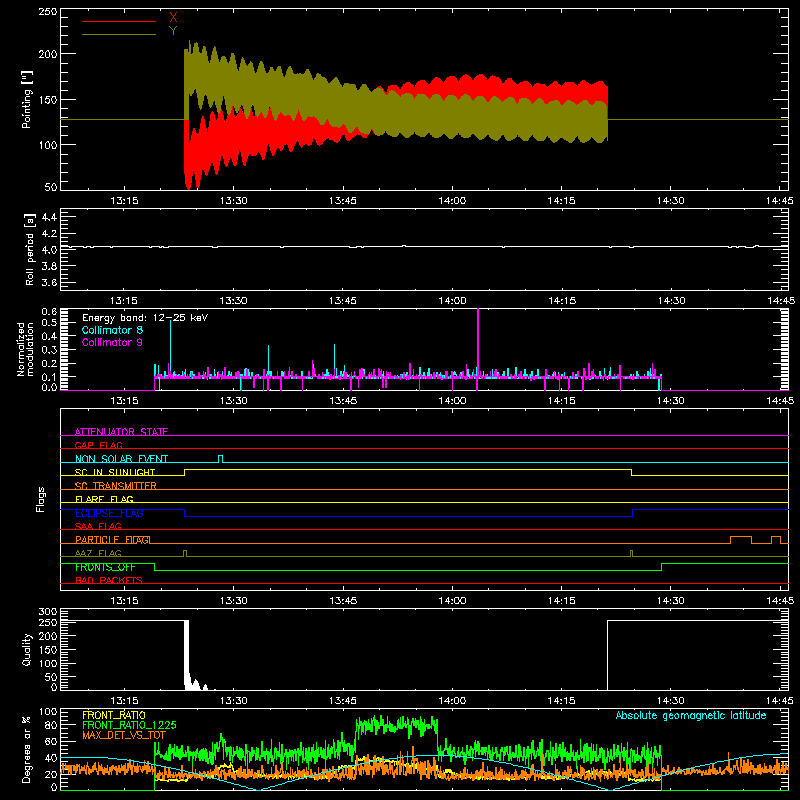Click the NON_SOLAR_EVENT flag label
This screenshot has height=800, width=800.
click(x=121, y=459)
